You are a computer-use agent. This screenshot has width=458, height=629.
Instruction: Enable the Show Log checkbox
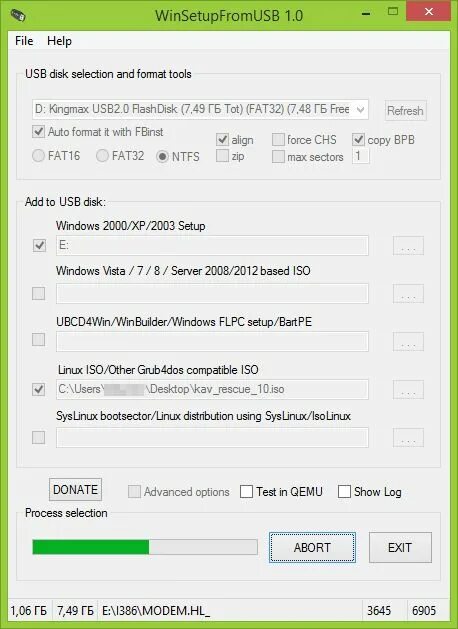[344, 491]
